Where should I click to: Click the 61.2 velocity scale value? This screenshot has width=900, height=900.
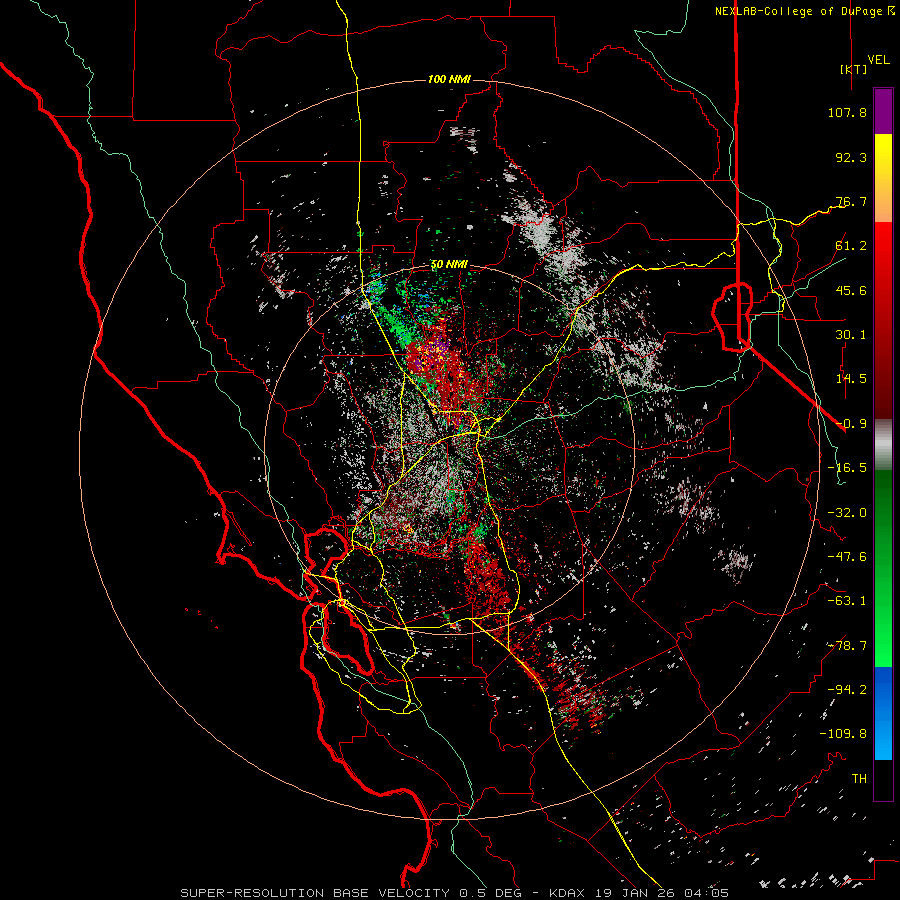851,246
